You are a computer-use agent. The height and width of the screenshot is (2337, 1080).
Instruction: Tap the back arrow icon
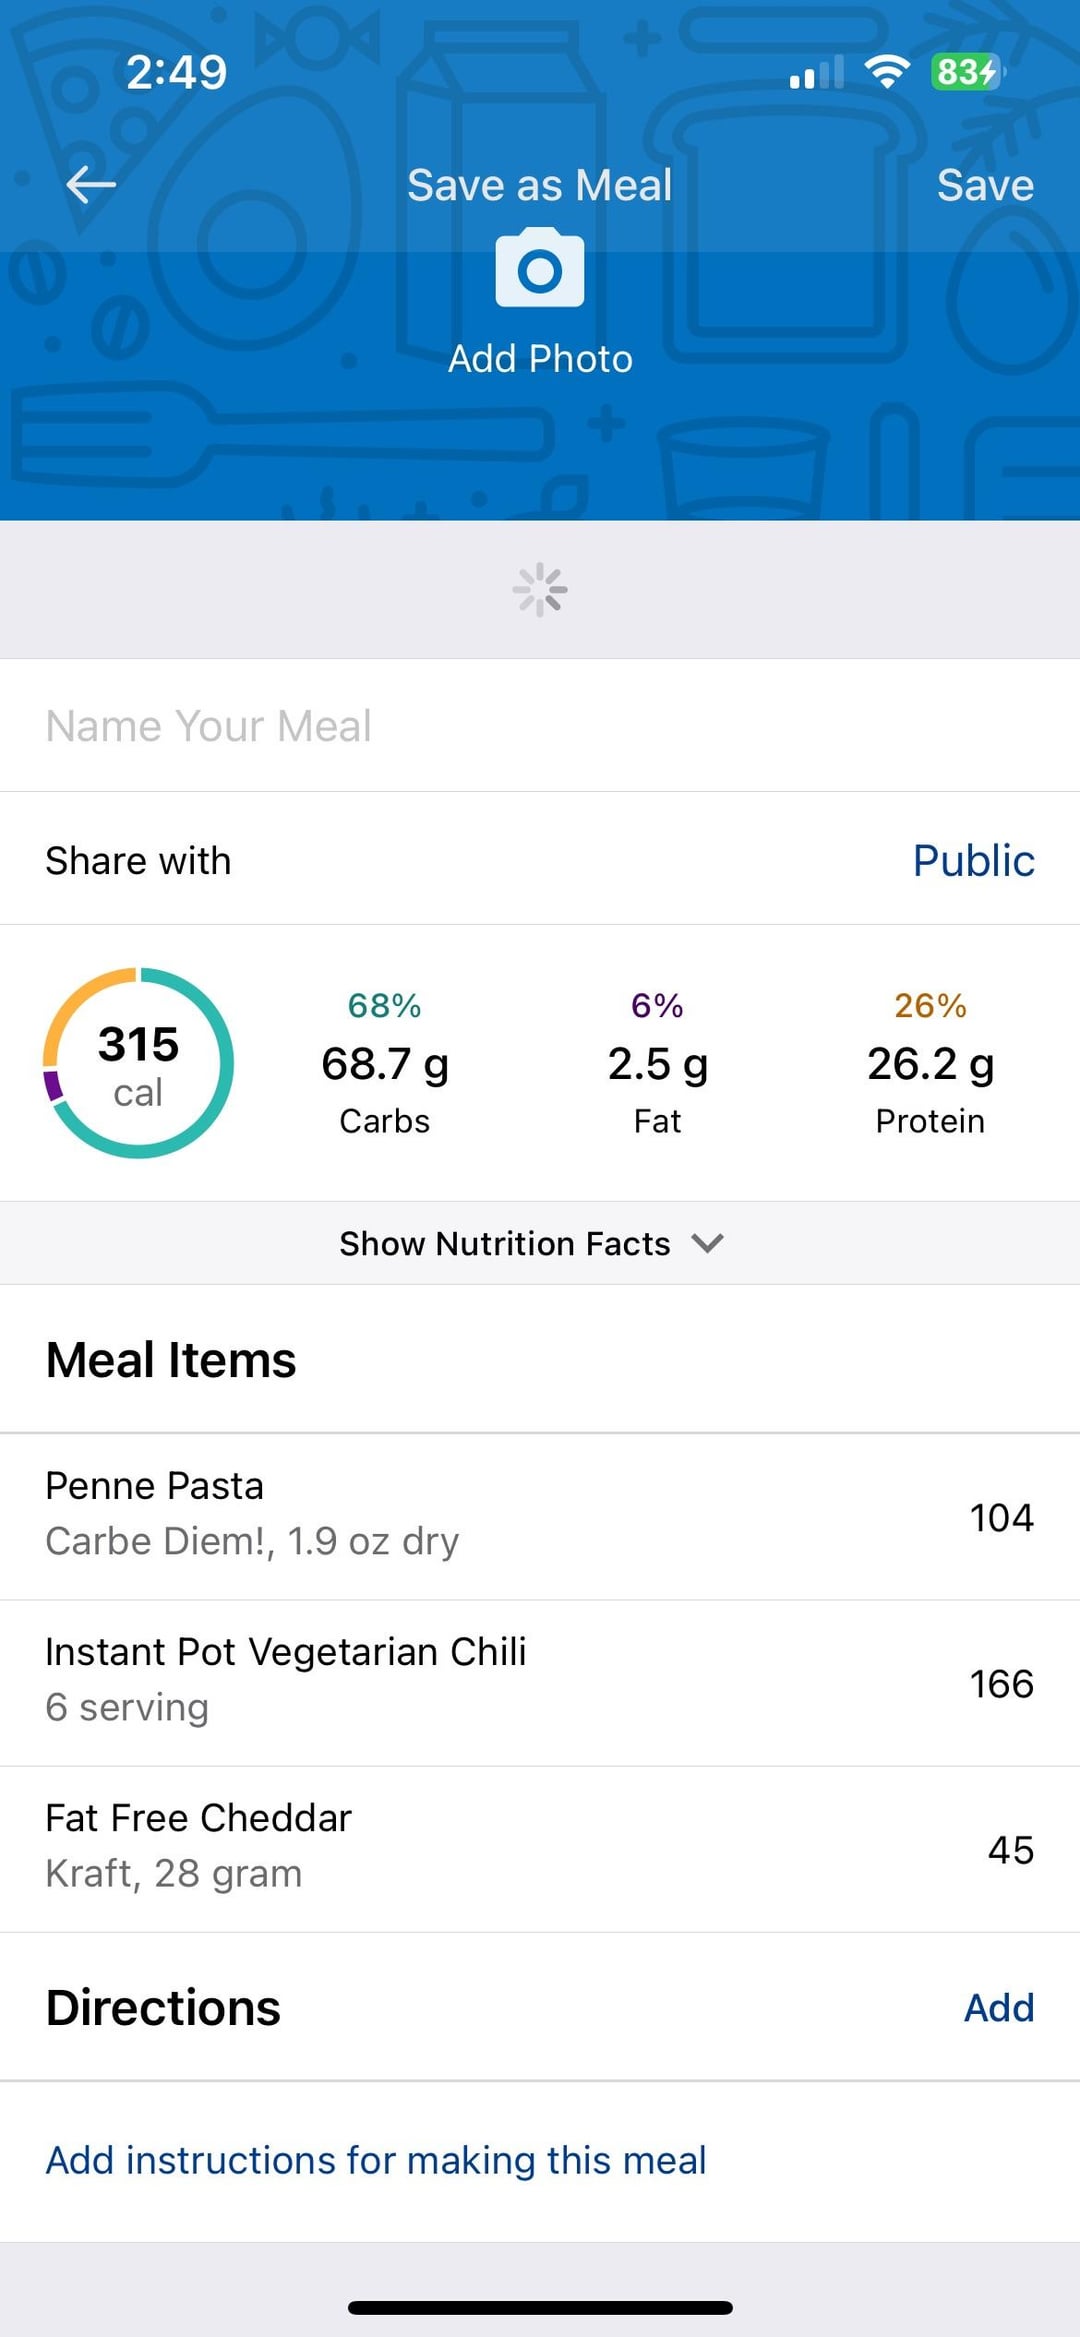(x=91, y=185)
